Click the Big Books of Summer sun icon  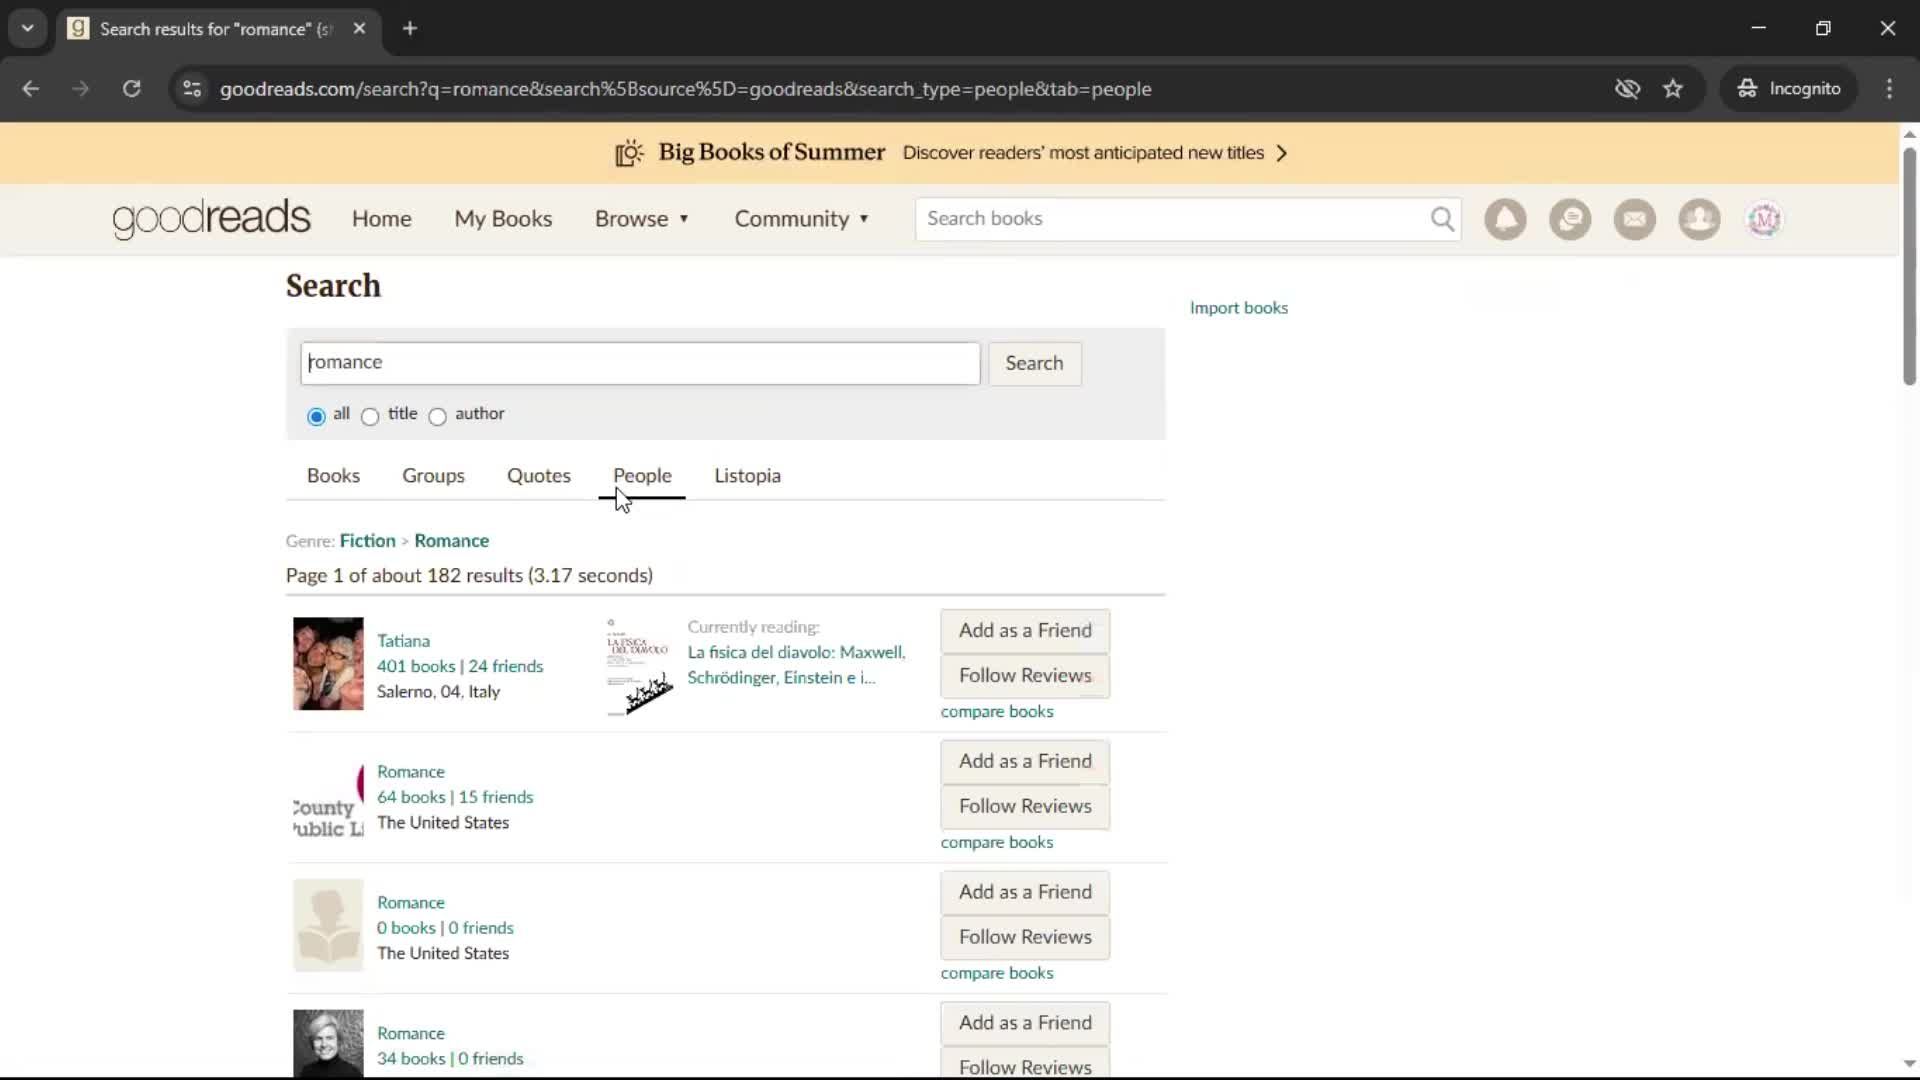pyautogui.click(x=629, y=153)
